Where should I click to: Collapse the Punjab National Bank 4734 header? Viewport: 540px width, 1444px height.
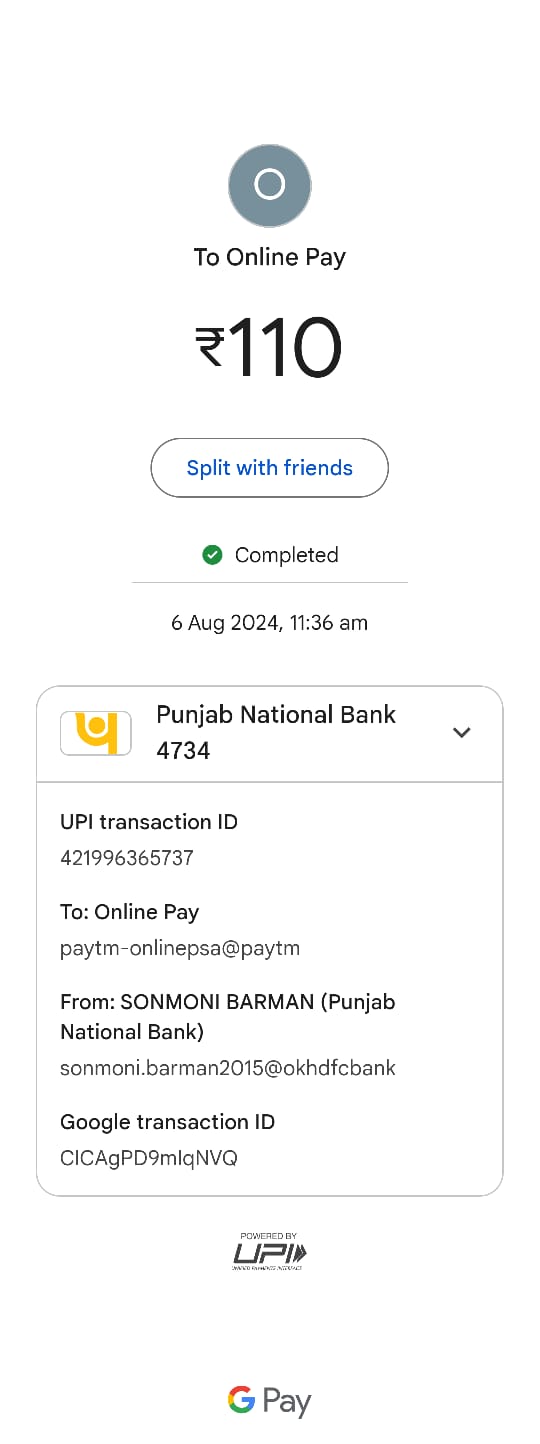click(270, 734)
